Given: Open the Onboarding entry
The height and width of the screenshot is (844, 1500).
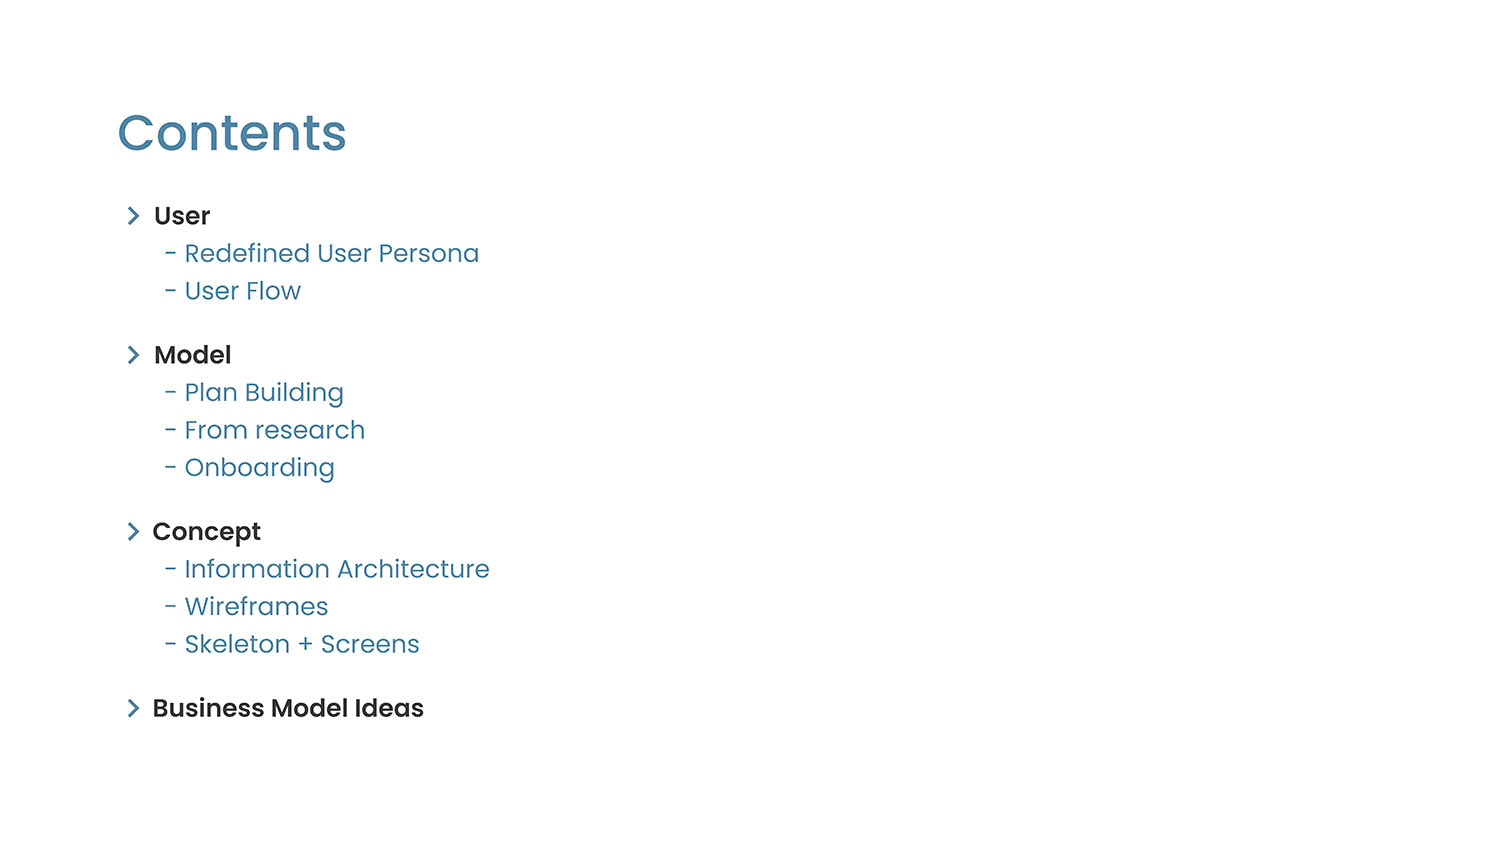Looking at the screenshot, I should click(259, 468).
